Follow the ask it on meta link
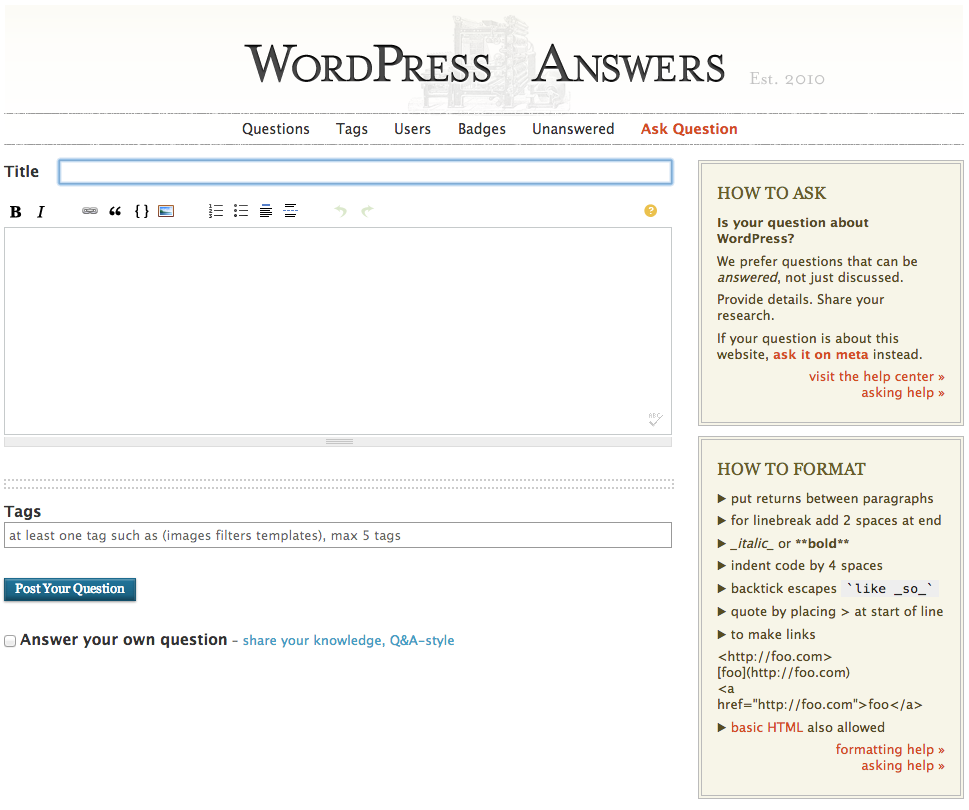The height and width of the screenshot is (810, 969). coord(821,355)
